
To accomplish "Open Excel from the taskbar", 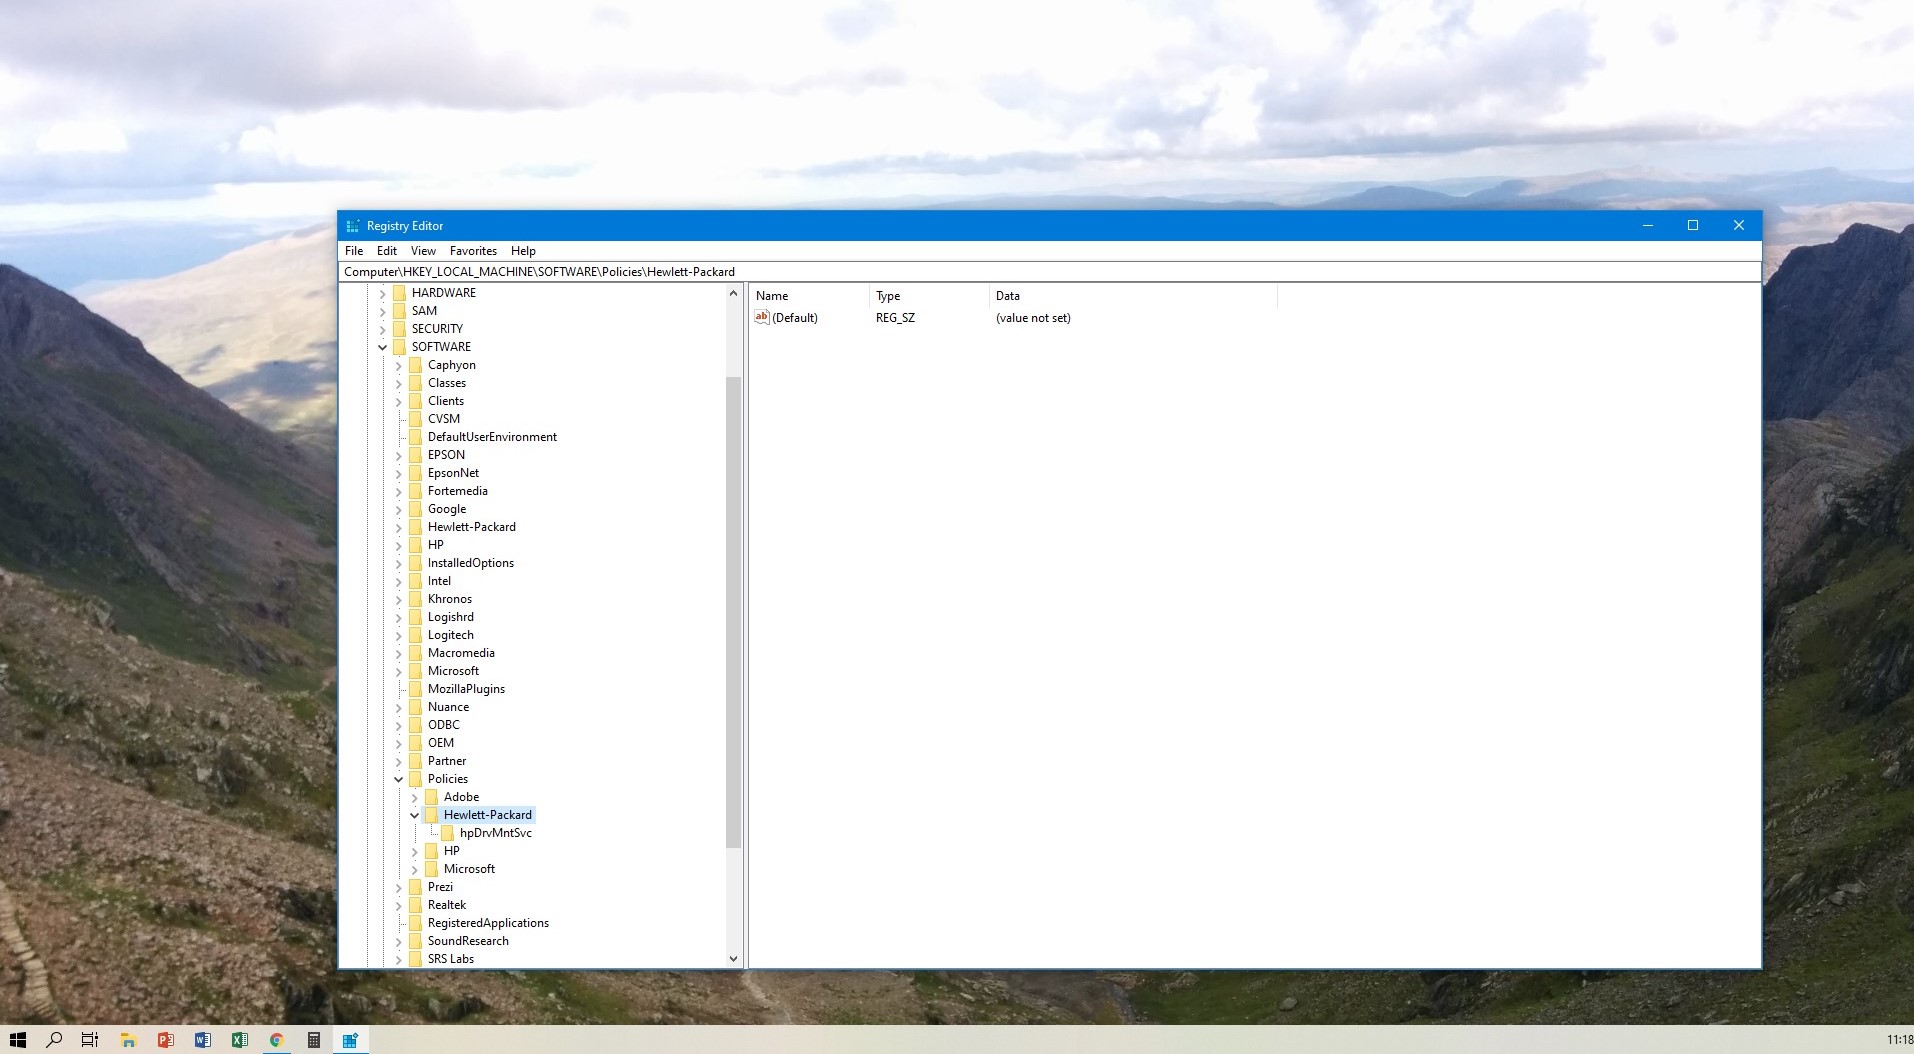I will 240,1040.
